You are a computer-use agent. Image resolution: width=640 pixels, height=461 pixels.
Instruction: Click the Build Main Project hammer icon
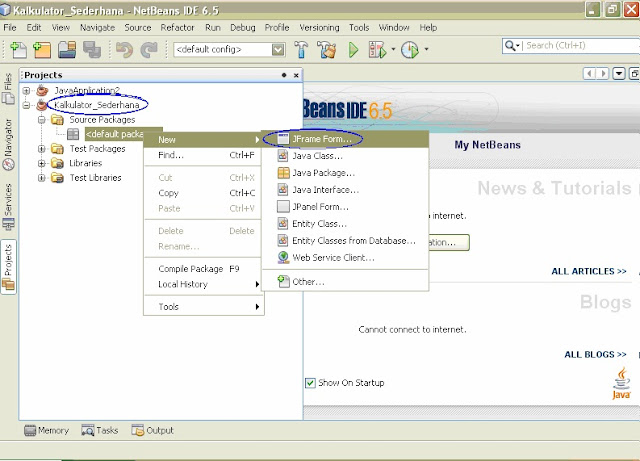pos(301,49)
